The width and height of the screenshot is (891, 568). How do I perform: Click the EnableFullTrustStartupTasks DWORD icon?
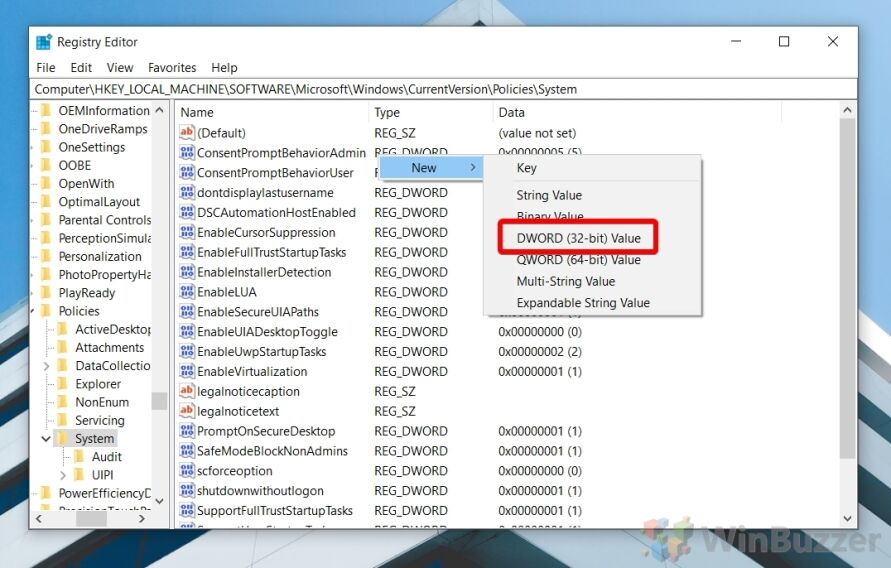186,252
